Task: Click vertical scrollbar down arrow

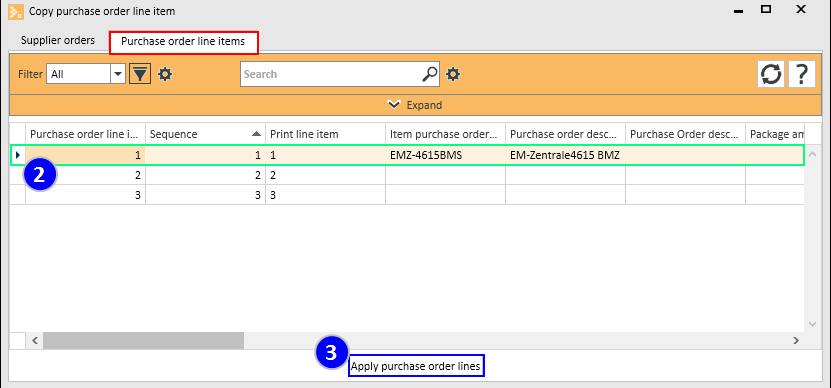Action: coord(812,323)
